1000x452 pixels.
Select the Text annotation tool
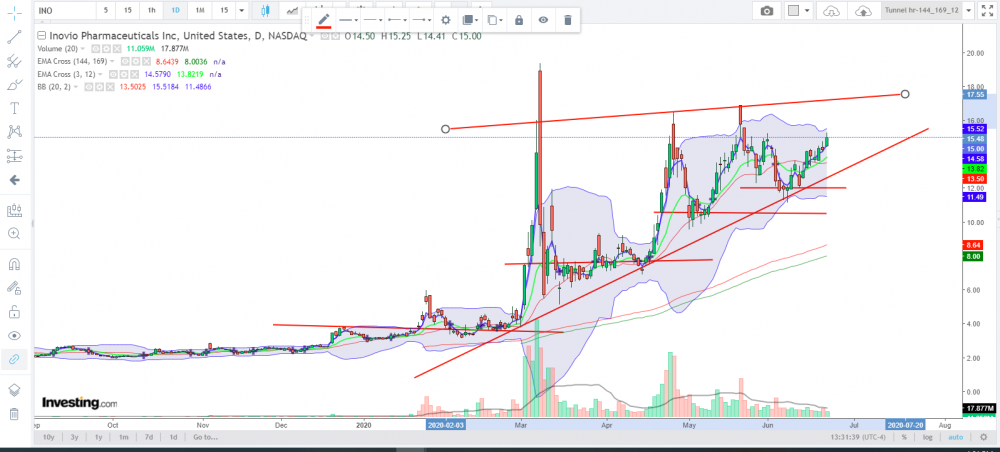coord(13,108)
